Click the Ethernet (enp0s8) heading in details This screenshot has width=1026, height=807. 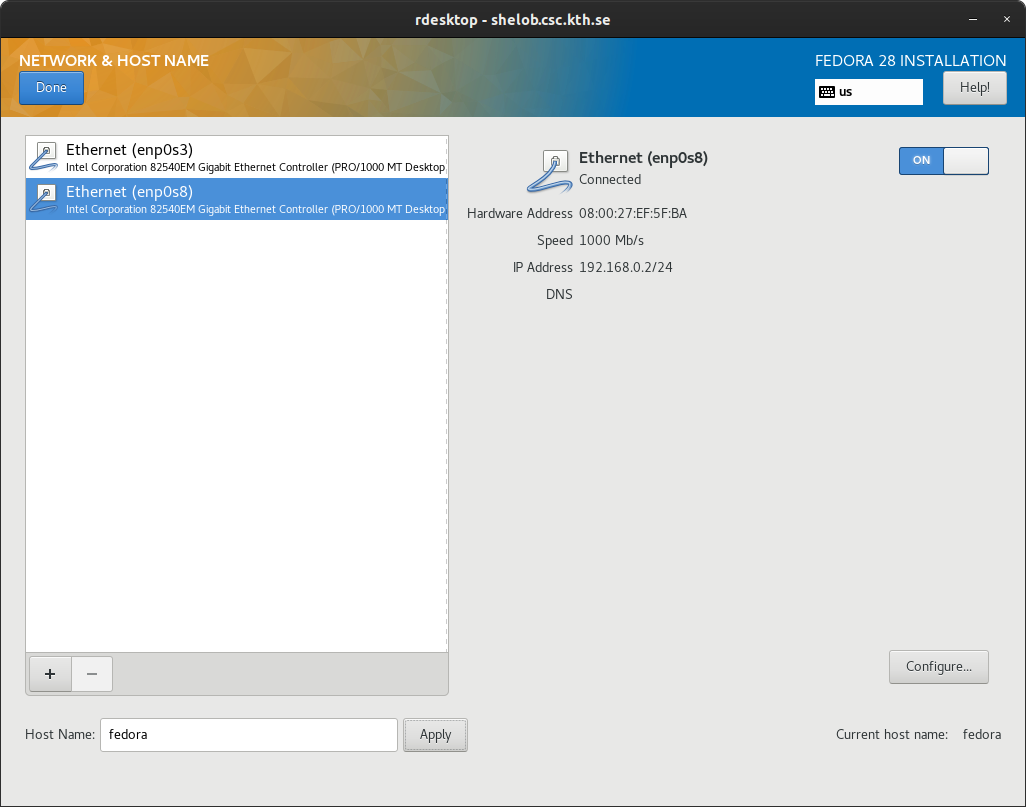(x=643, y=158)
